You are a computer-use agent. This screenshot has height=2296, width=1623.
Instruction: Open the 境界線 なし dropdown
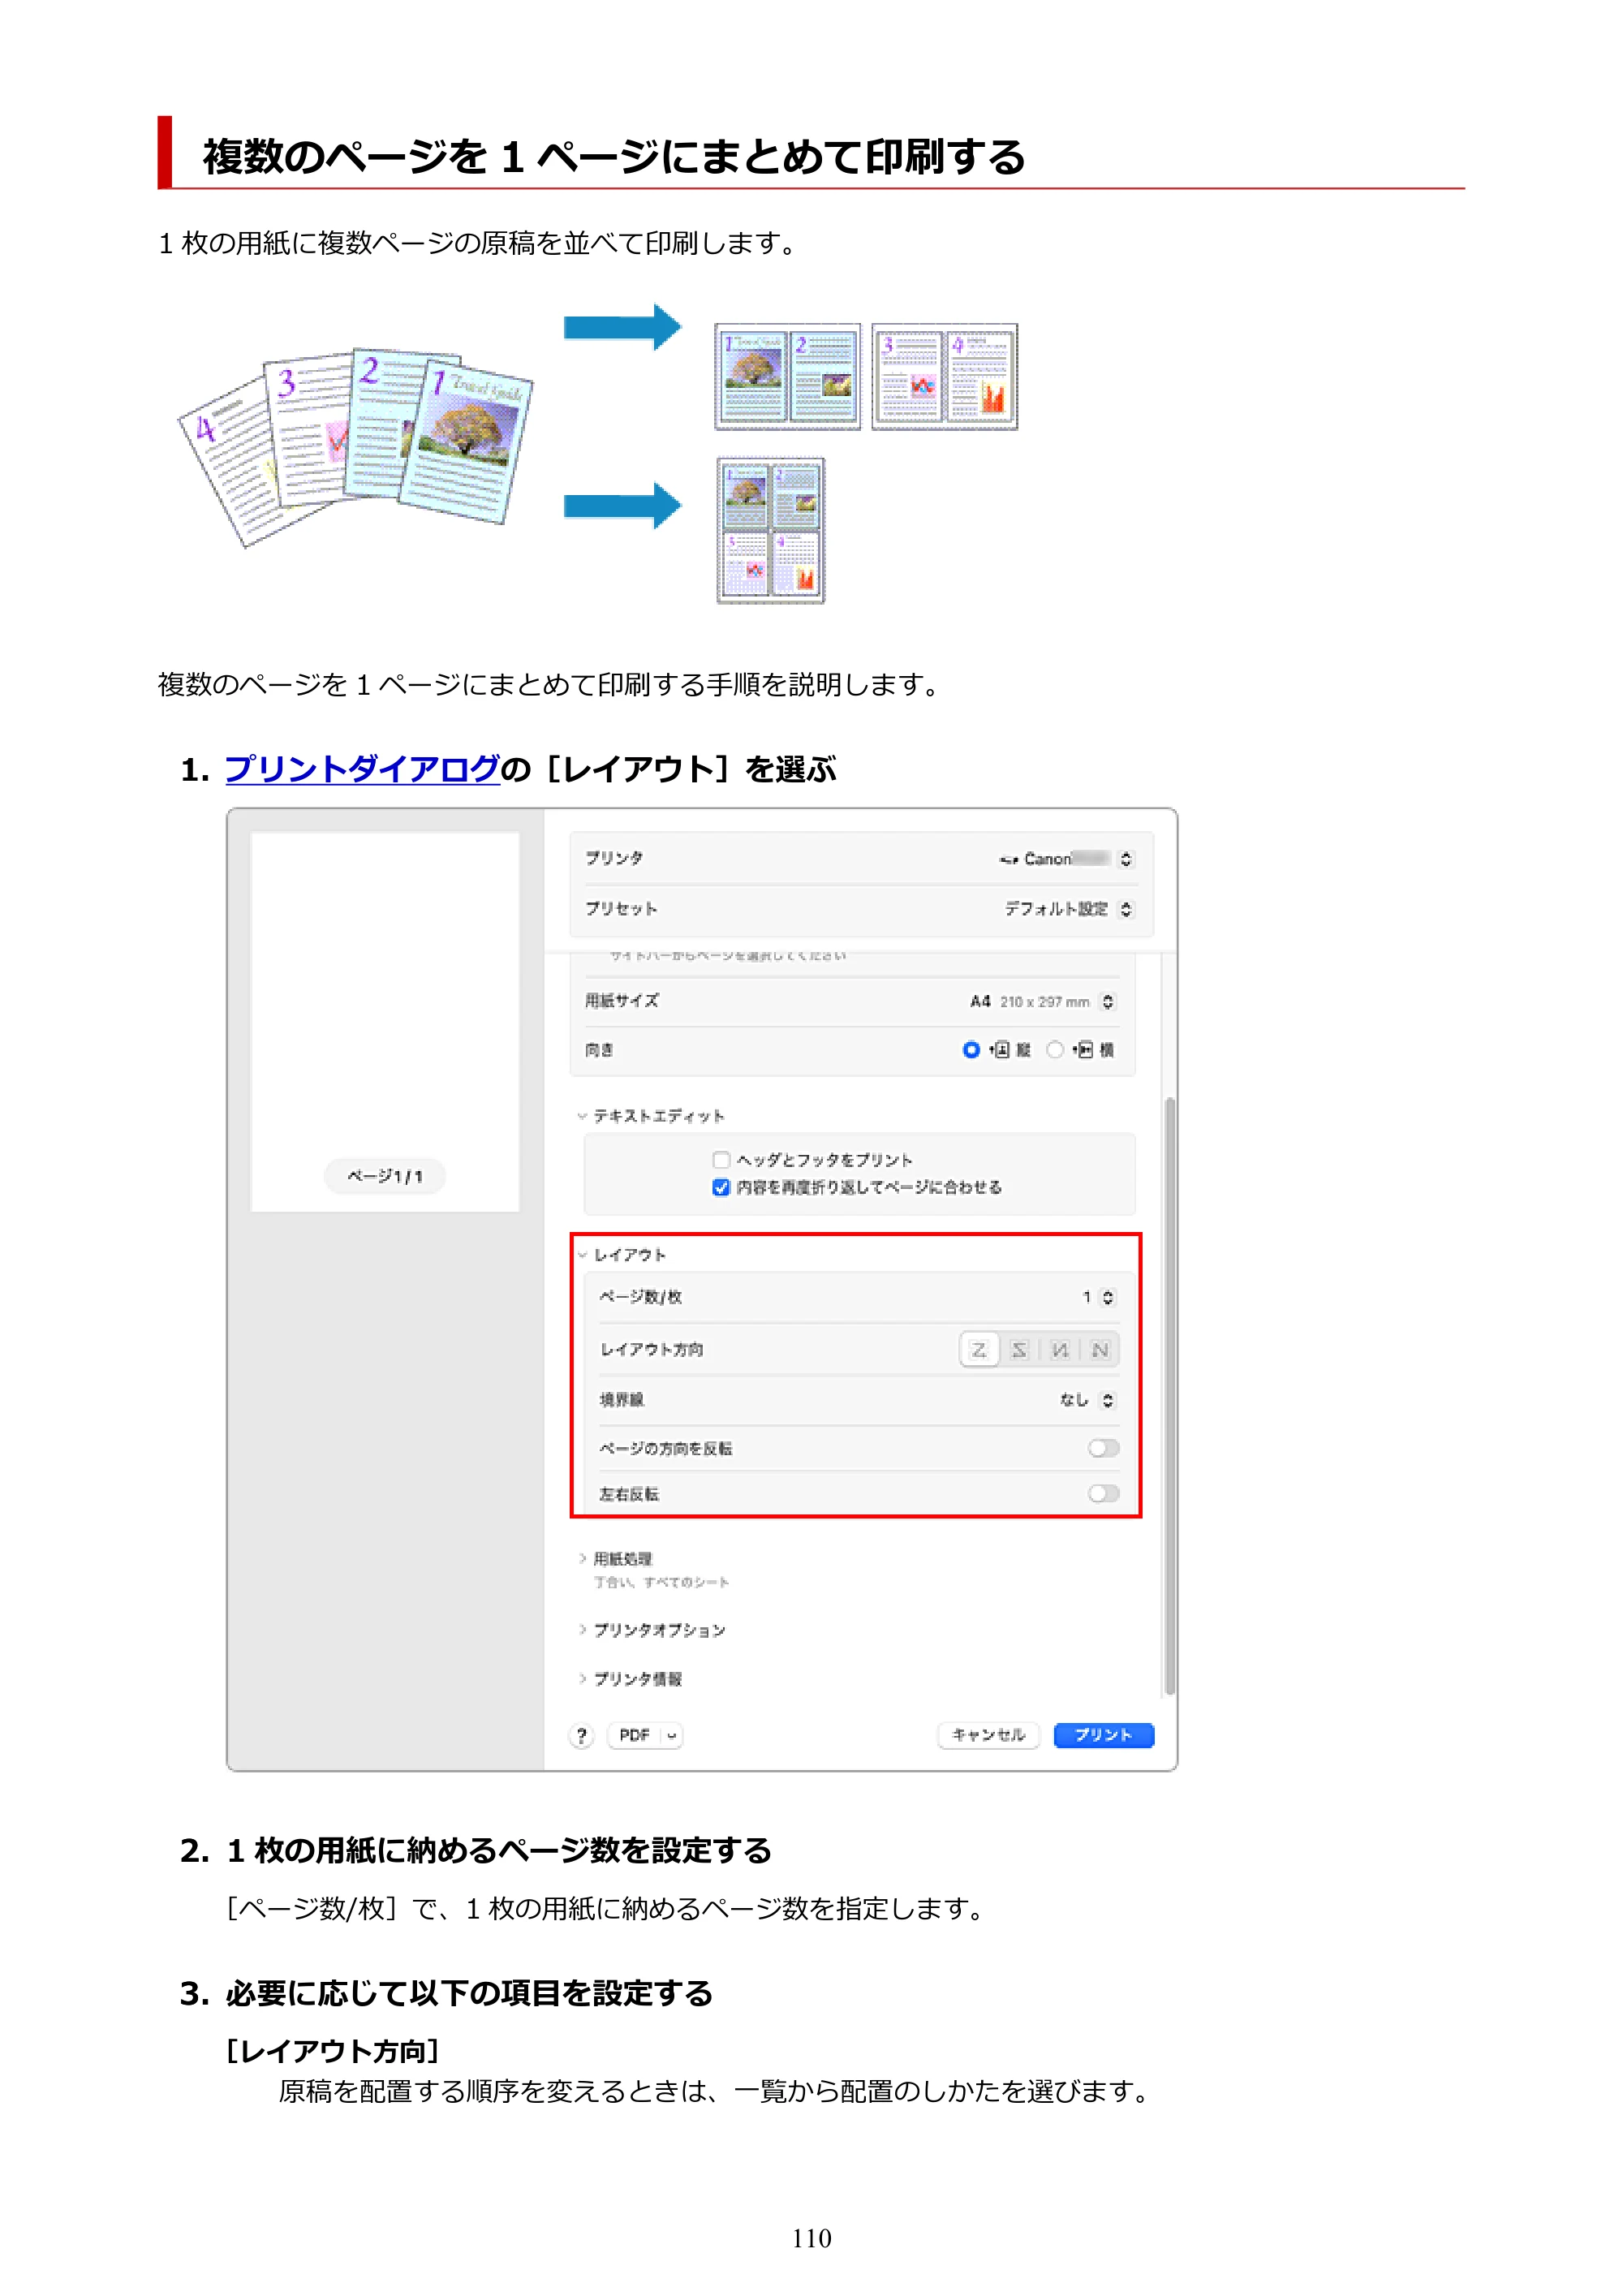click(1108, 1399)
